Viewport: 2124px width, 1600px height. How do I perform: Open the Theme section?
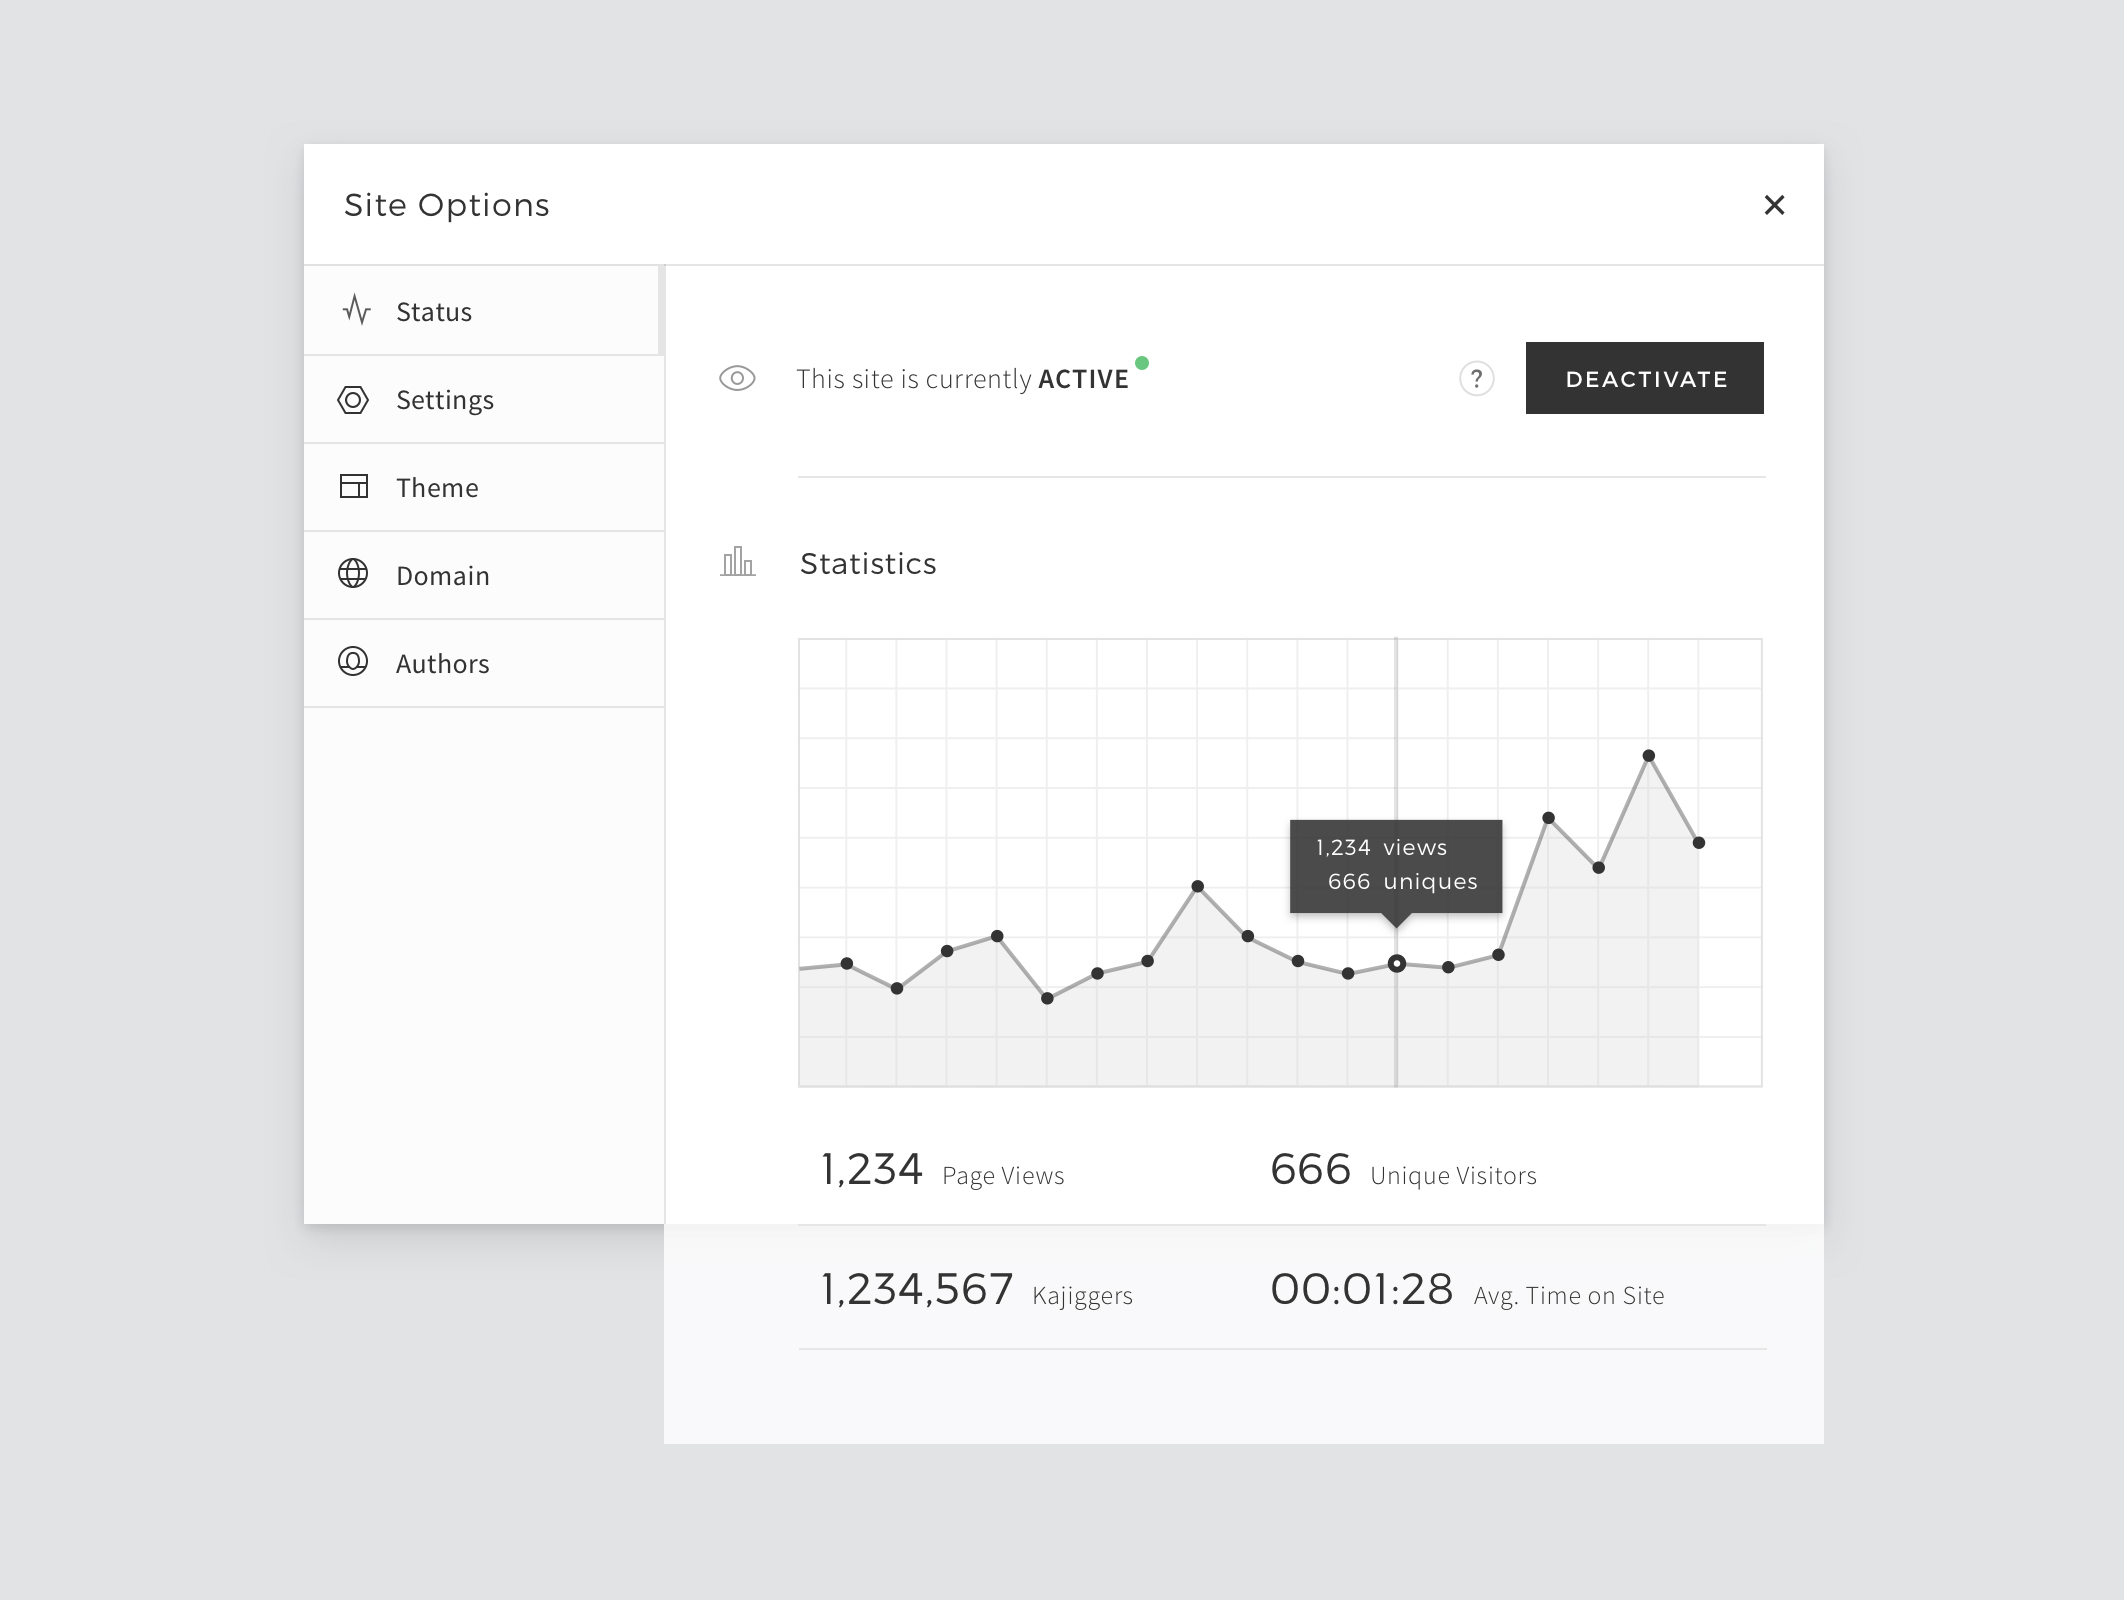click(x=437, y=488)
